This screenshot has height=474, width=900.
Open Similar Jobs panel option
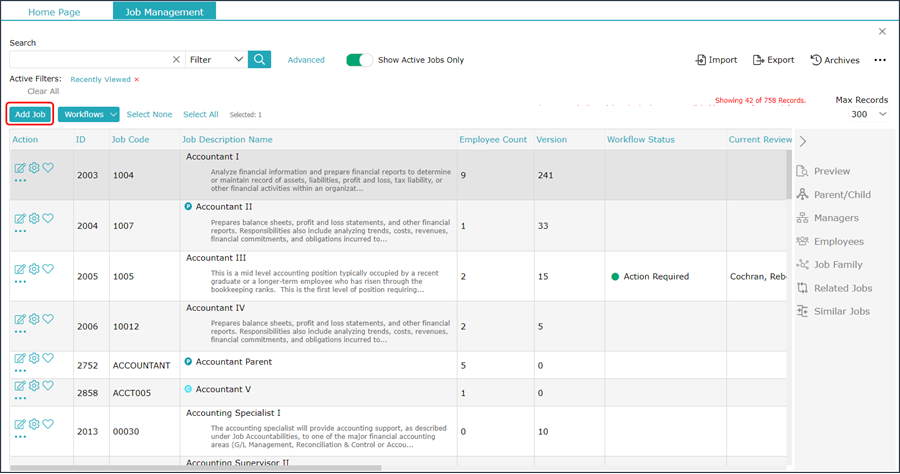(833, 311)
